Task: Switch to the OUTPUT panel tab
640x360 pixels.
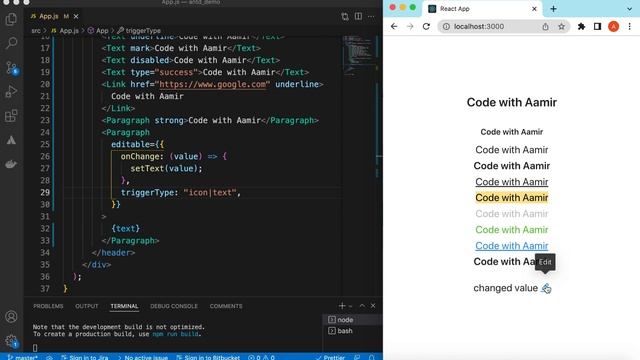Action: click(x=87, y=306)
